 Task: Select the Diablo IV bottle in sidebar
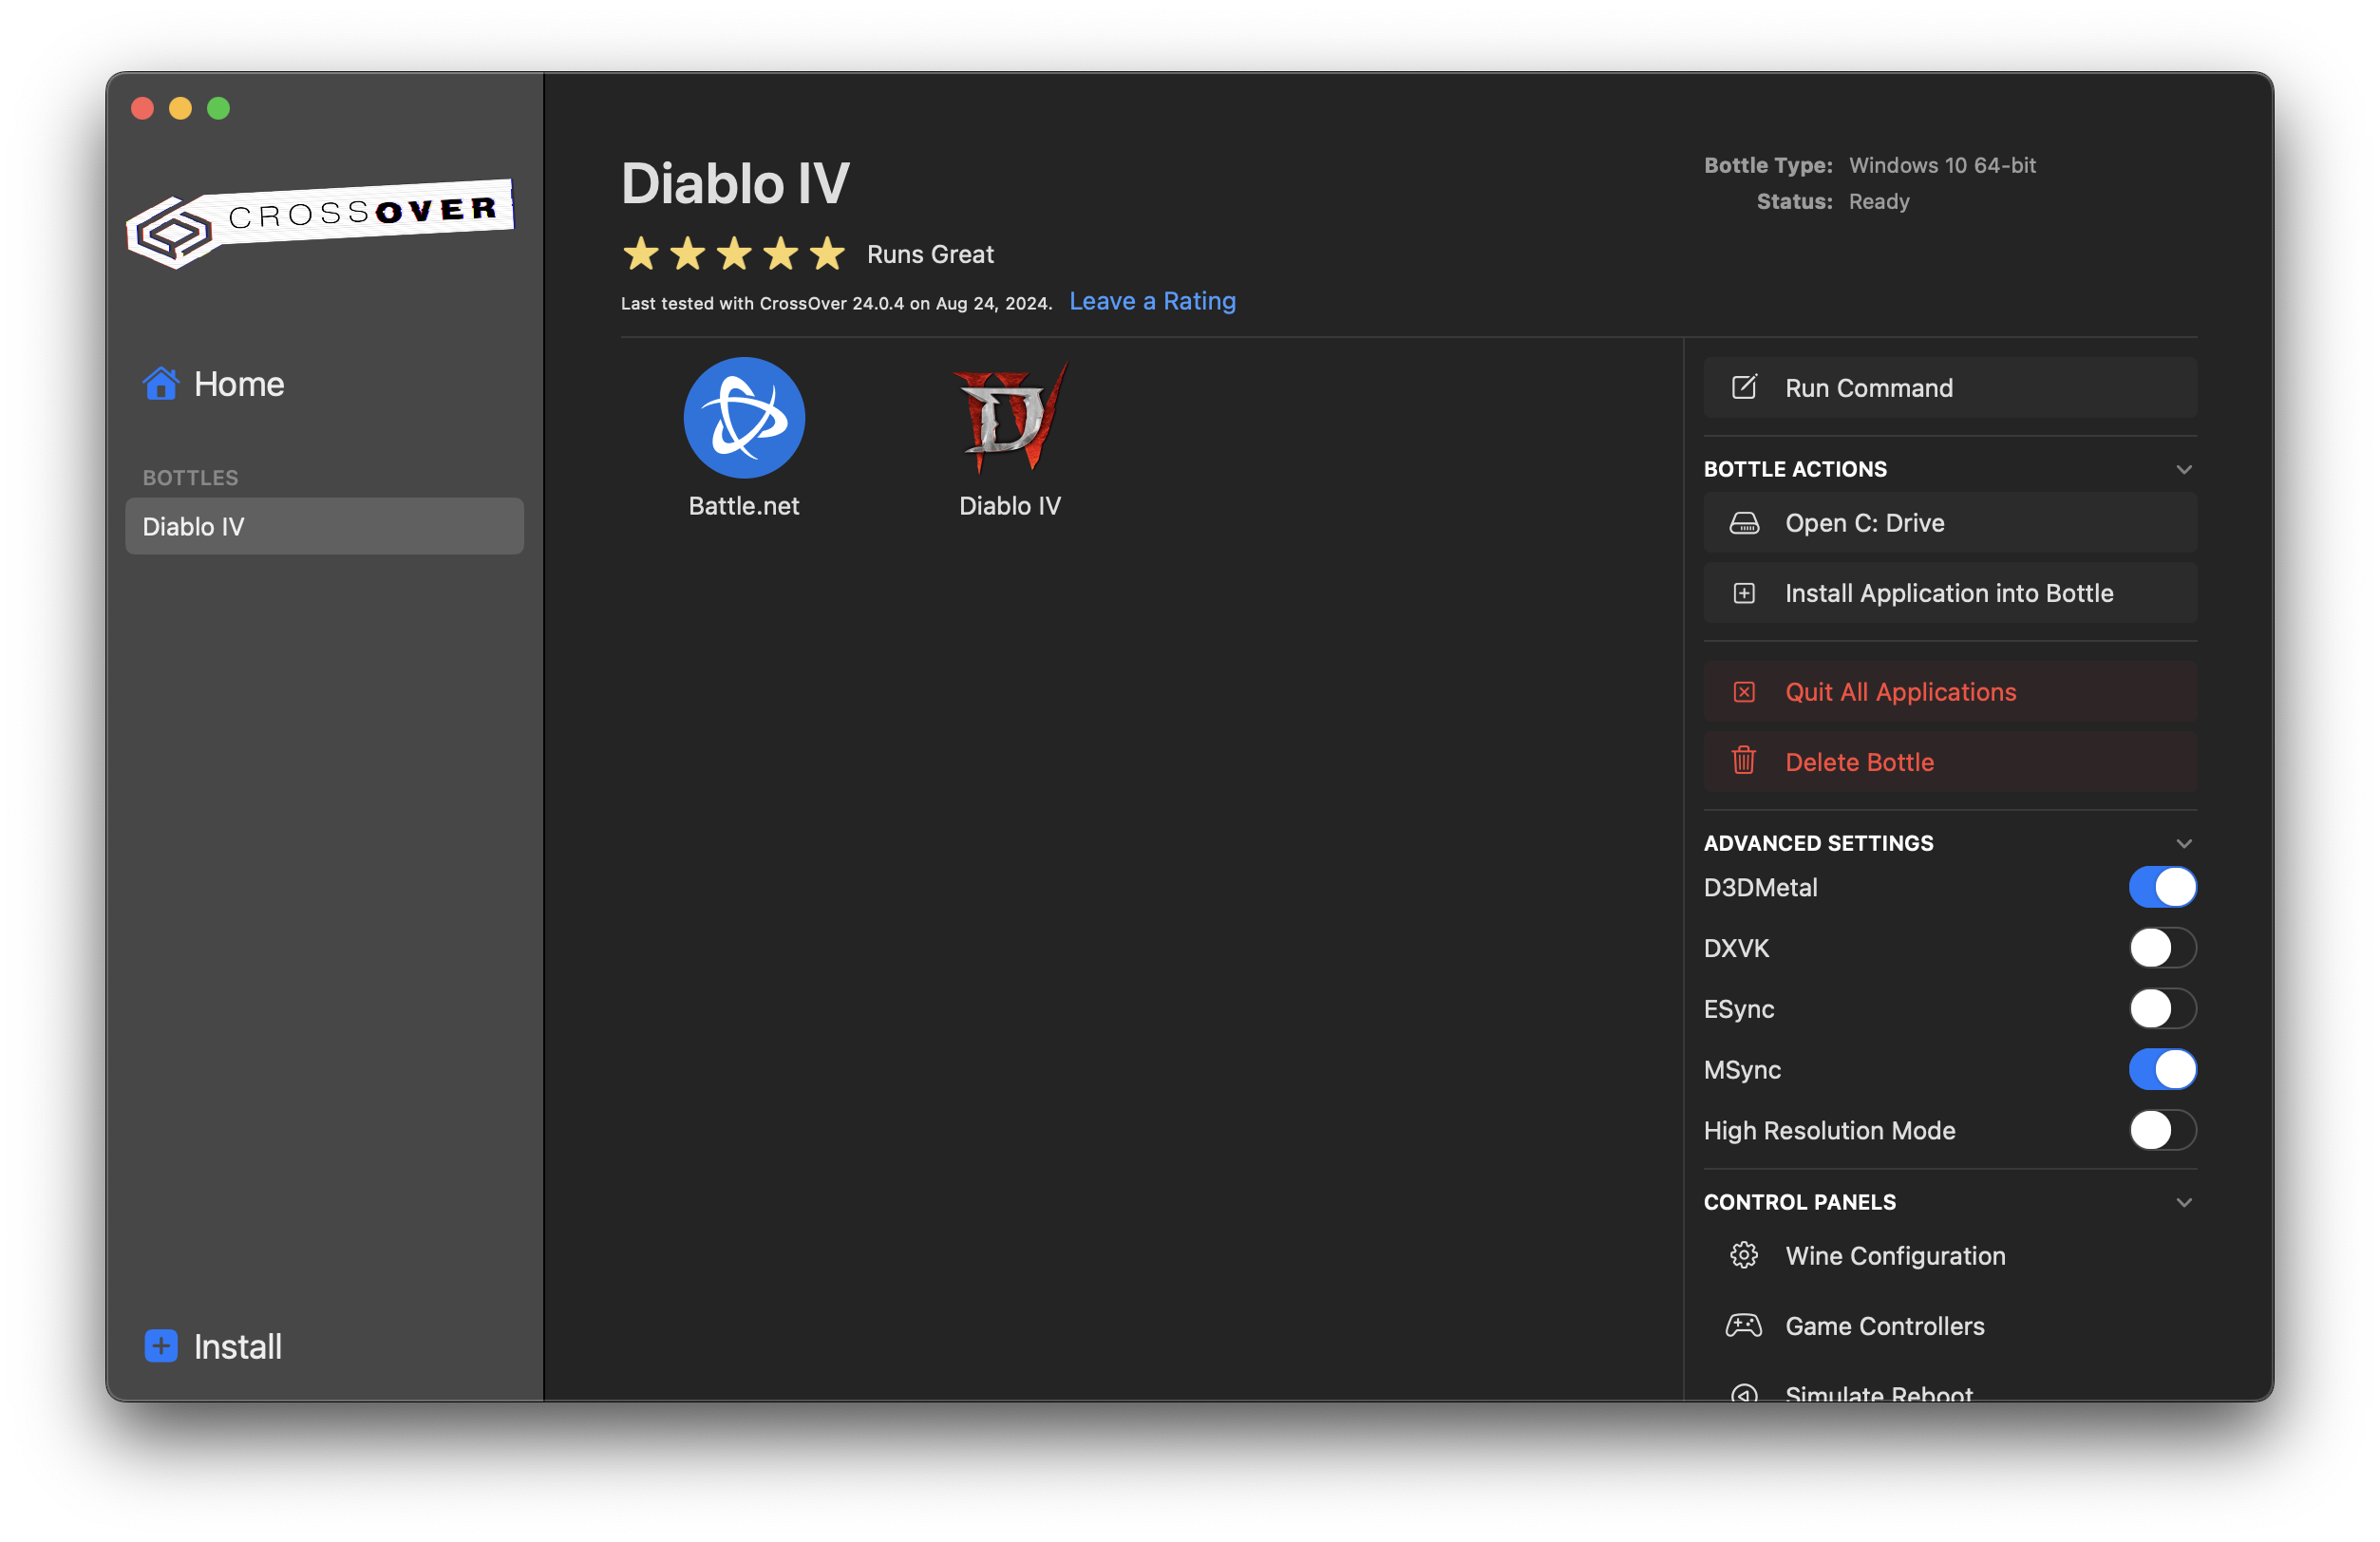pos(324,526)
